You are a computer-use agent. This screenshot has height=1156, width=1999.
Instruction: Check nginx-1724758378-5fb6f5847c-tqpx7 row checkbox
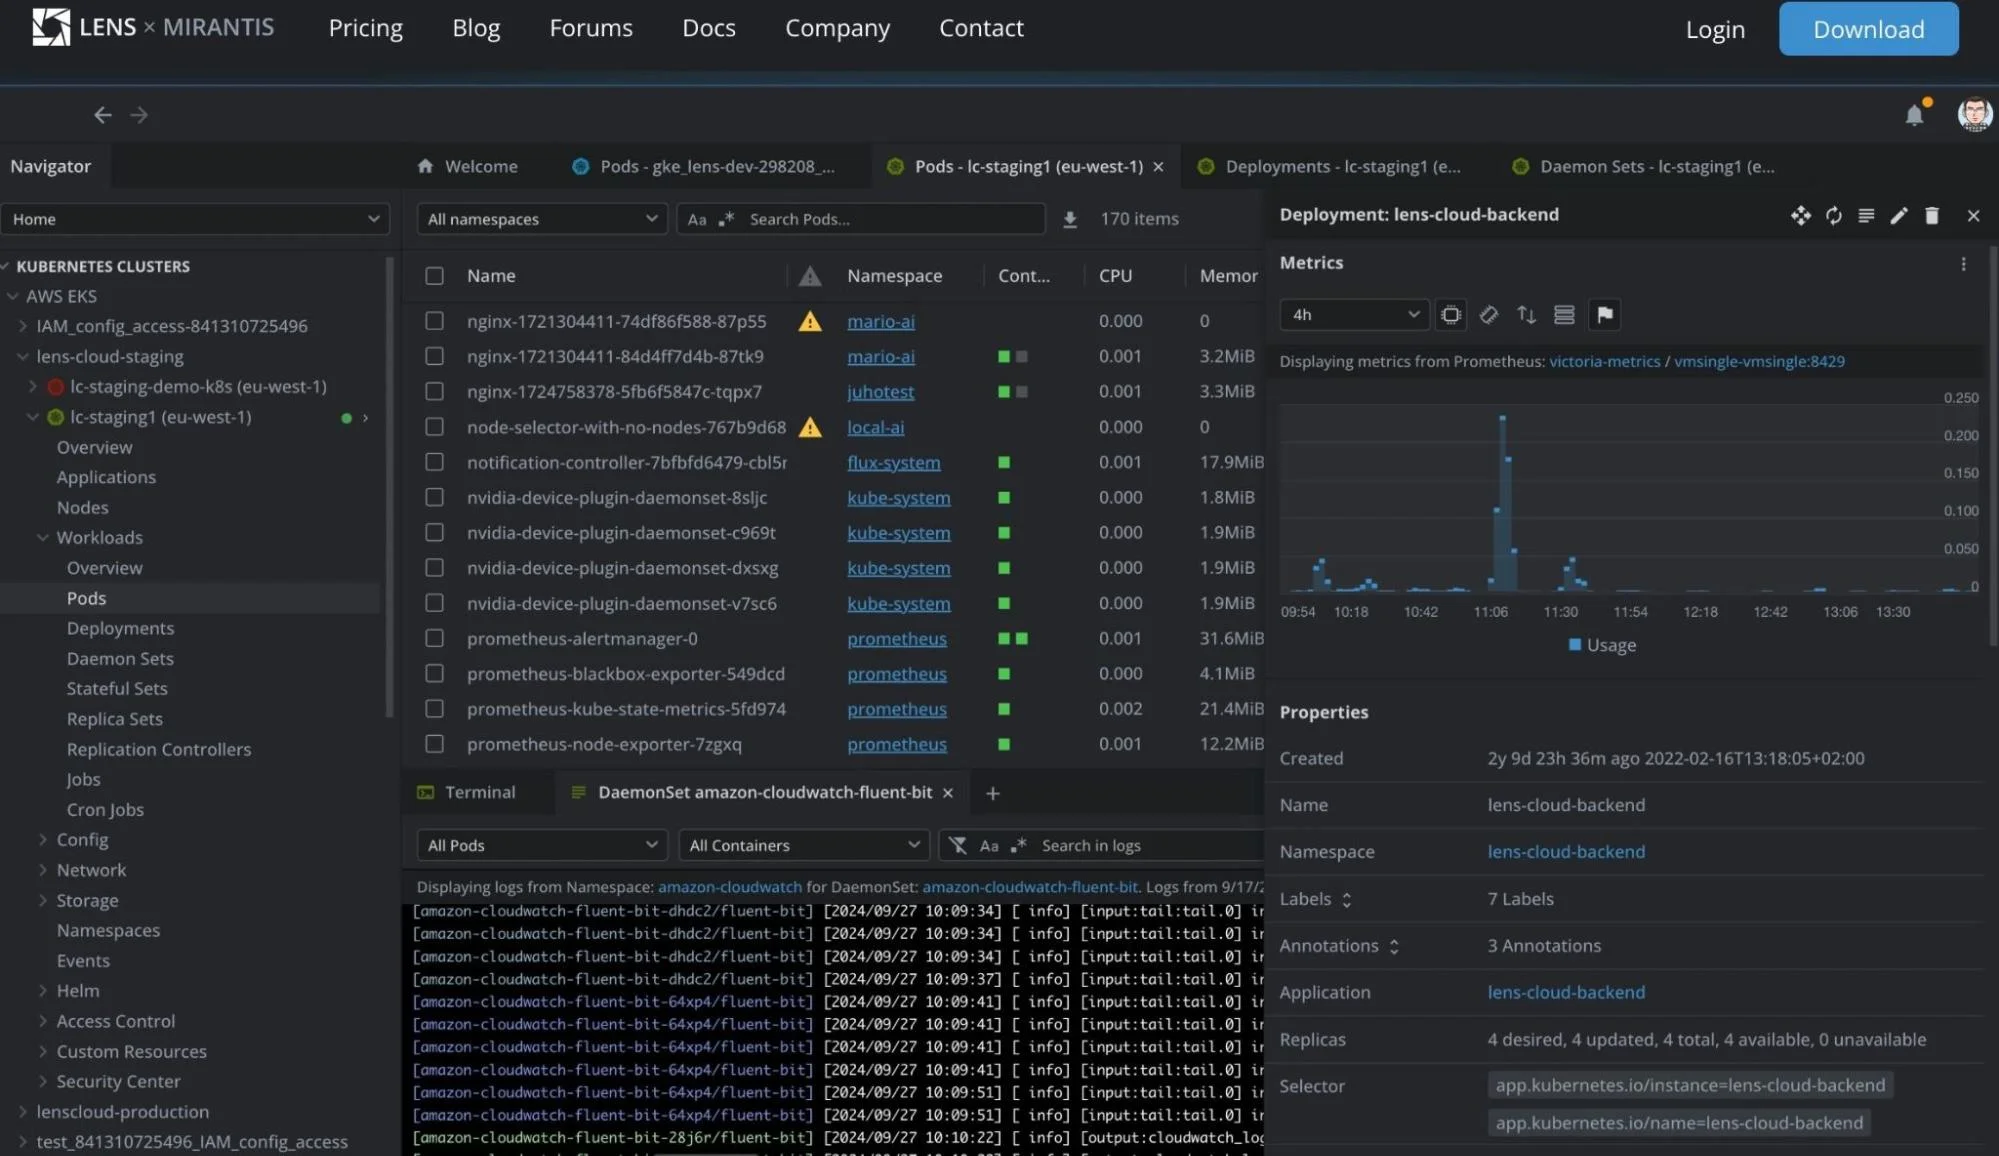click(x=434, y=392)
